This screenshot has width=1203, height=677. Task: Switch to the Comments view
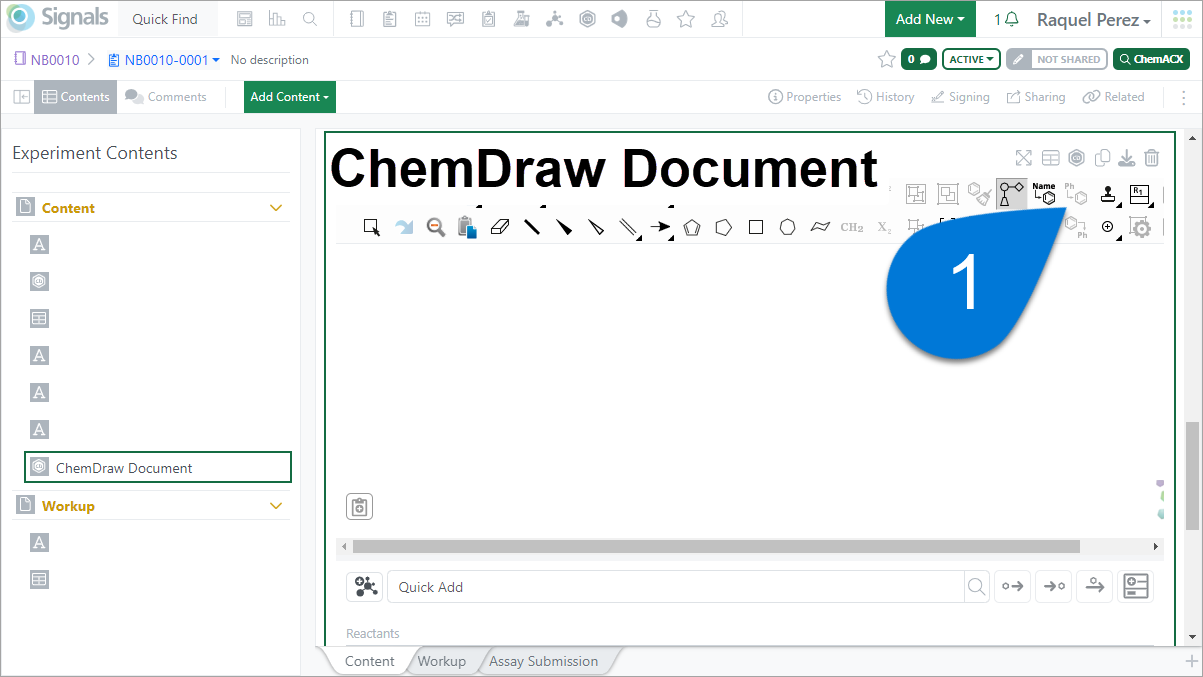(x=166, y=97)
